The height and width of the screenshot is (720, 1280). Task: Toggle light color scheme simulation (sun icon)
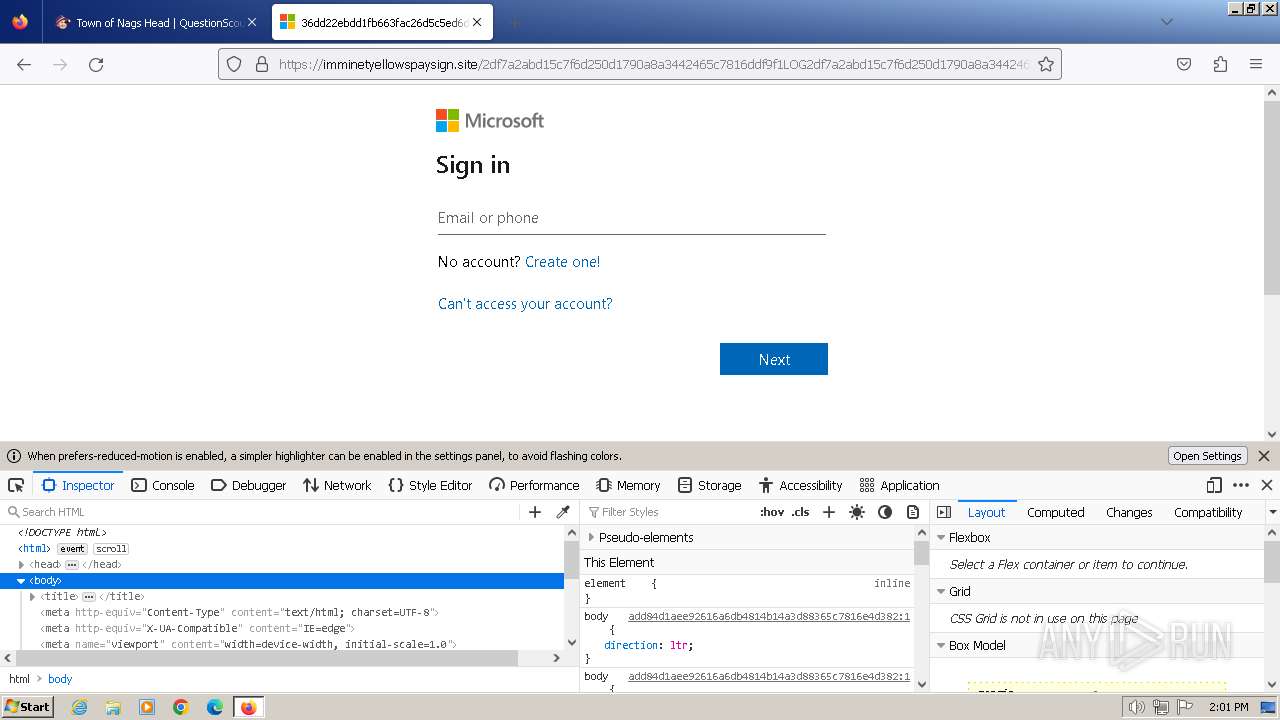[857, 512]
